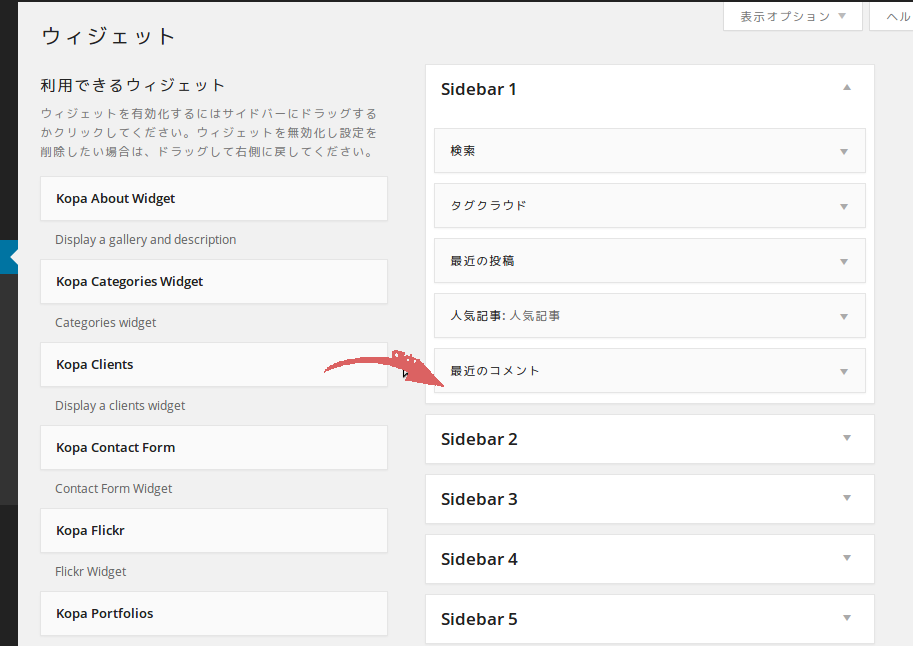Select the Kopa Portfolios widget
913x646 pixels.
point(104,614)
